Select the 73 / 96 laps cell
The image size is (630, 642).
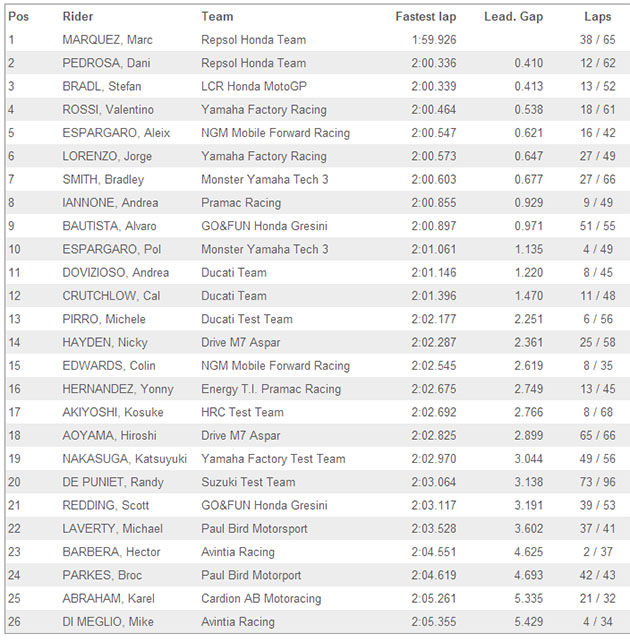(597, 482)
